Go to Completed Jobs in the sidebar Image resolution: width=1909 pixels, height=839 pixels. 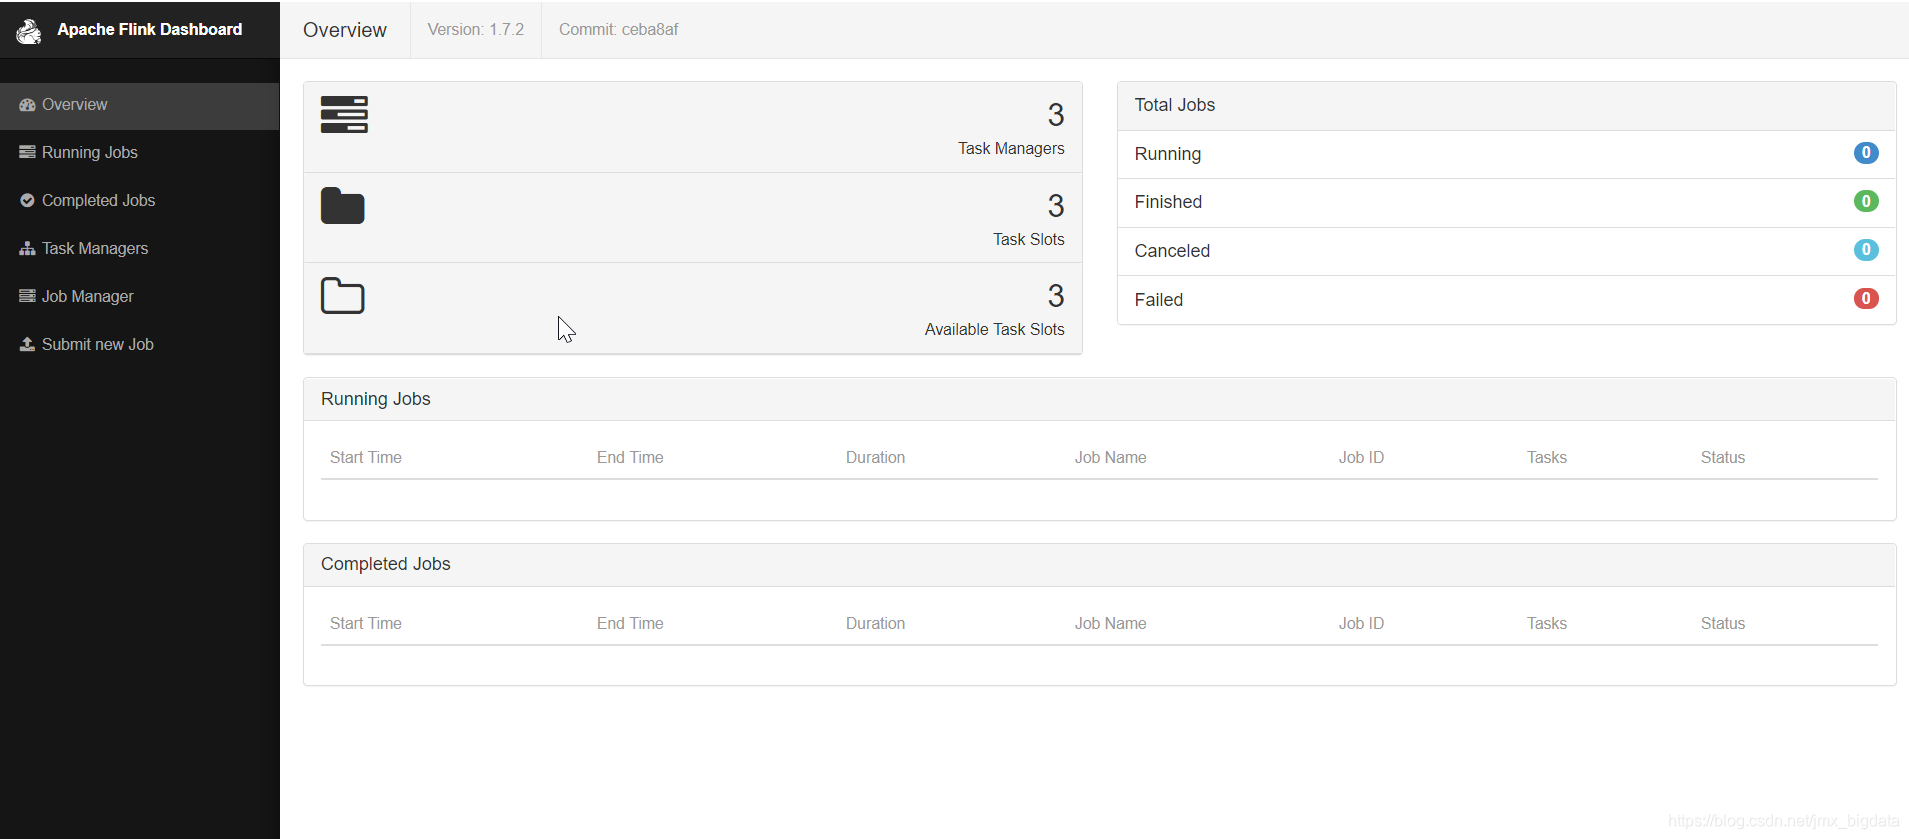coord(140,201)
